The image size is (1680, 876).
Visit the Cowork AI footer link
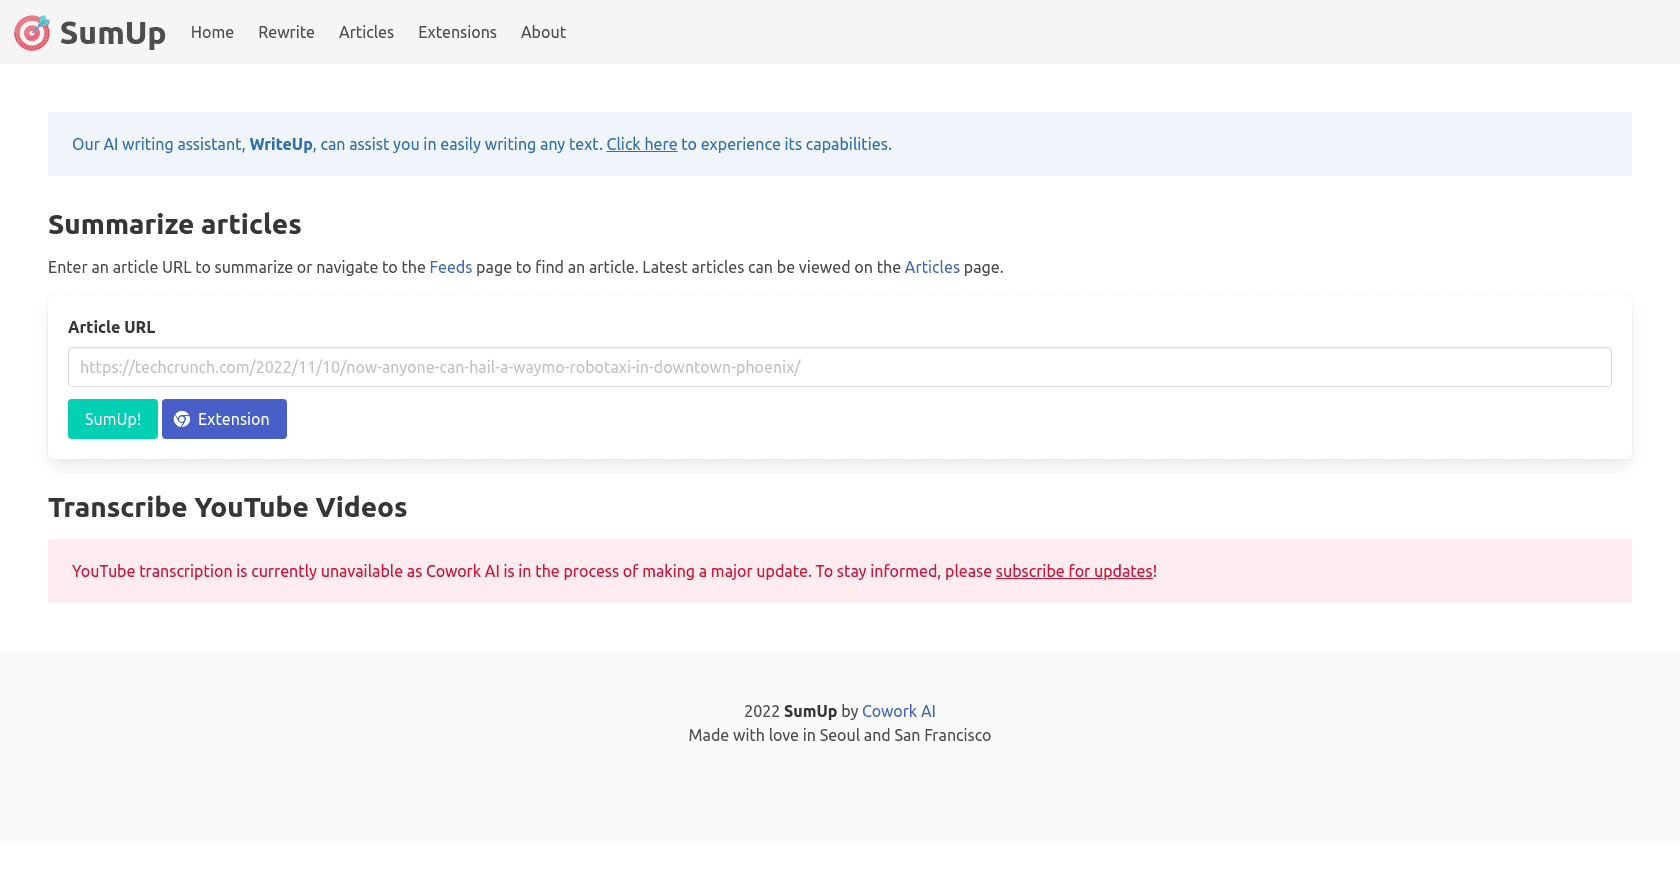pos(899,711)
